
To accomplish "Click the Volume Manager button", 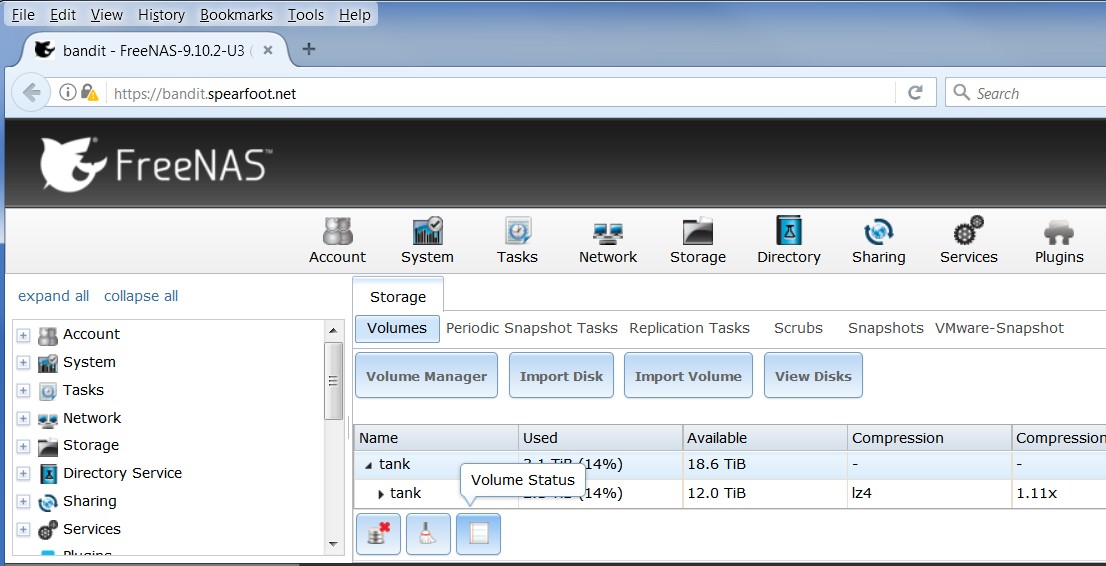I will coord(427,375).
